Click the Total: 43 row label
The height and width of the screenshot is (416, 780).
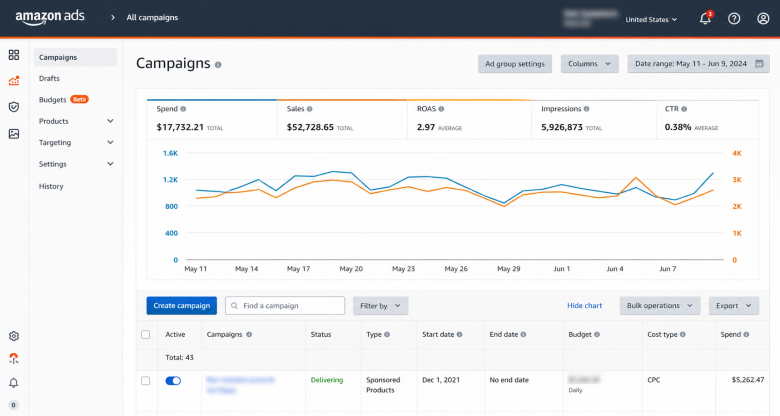[x=180, y=357]
